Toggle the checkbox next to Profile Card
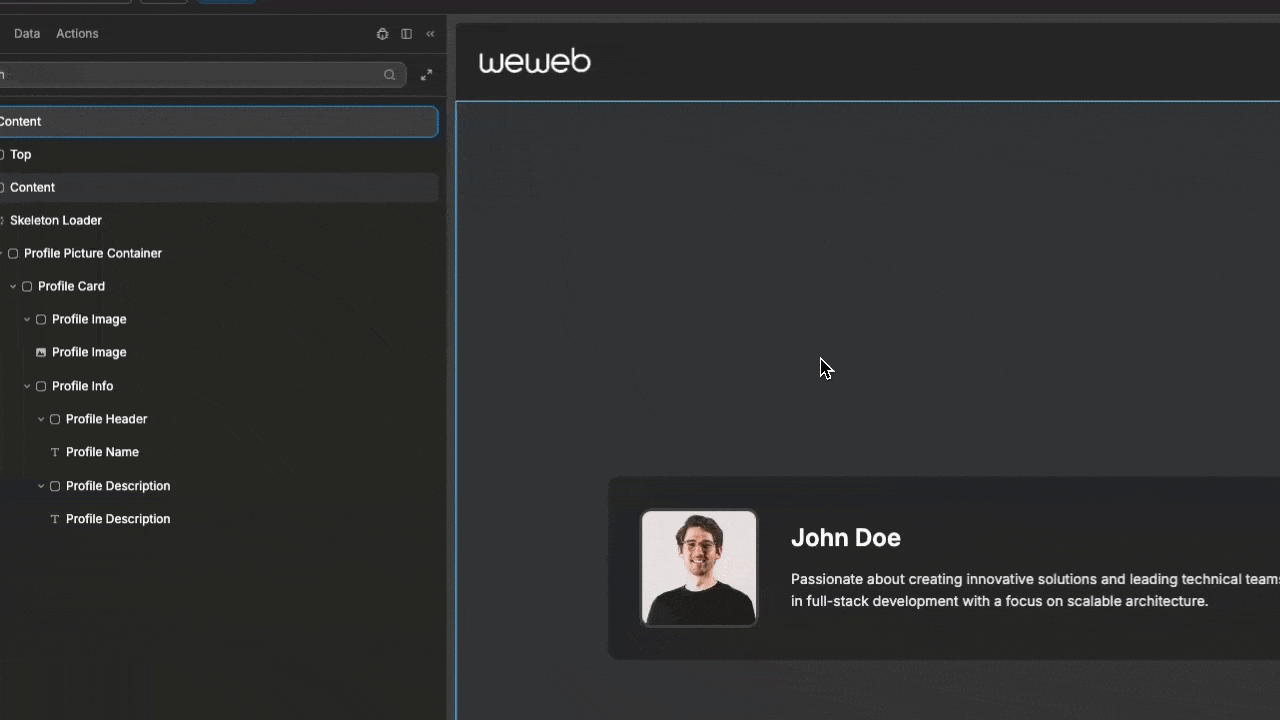The width and height of the screenshot is (1280, 720). coord(27,286)
